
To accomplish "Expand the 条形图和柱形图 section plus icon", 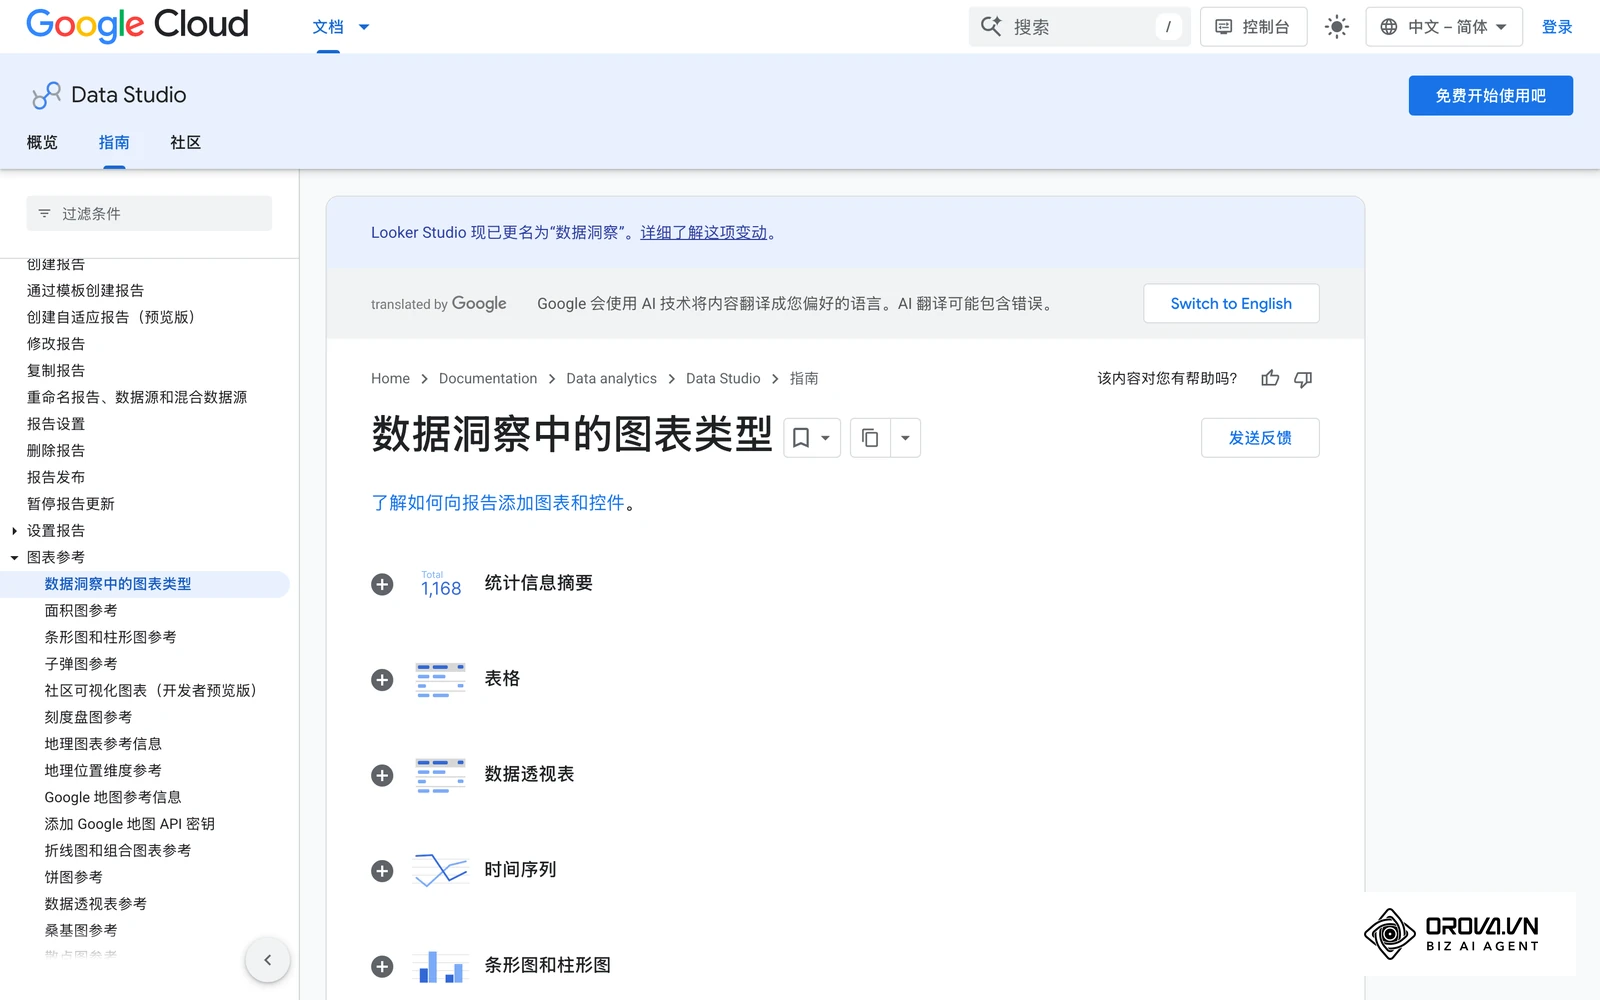I will point(382,967).
